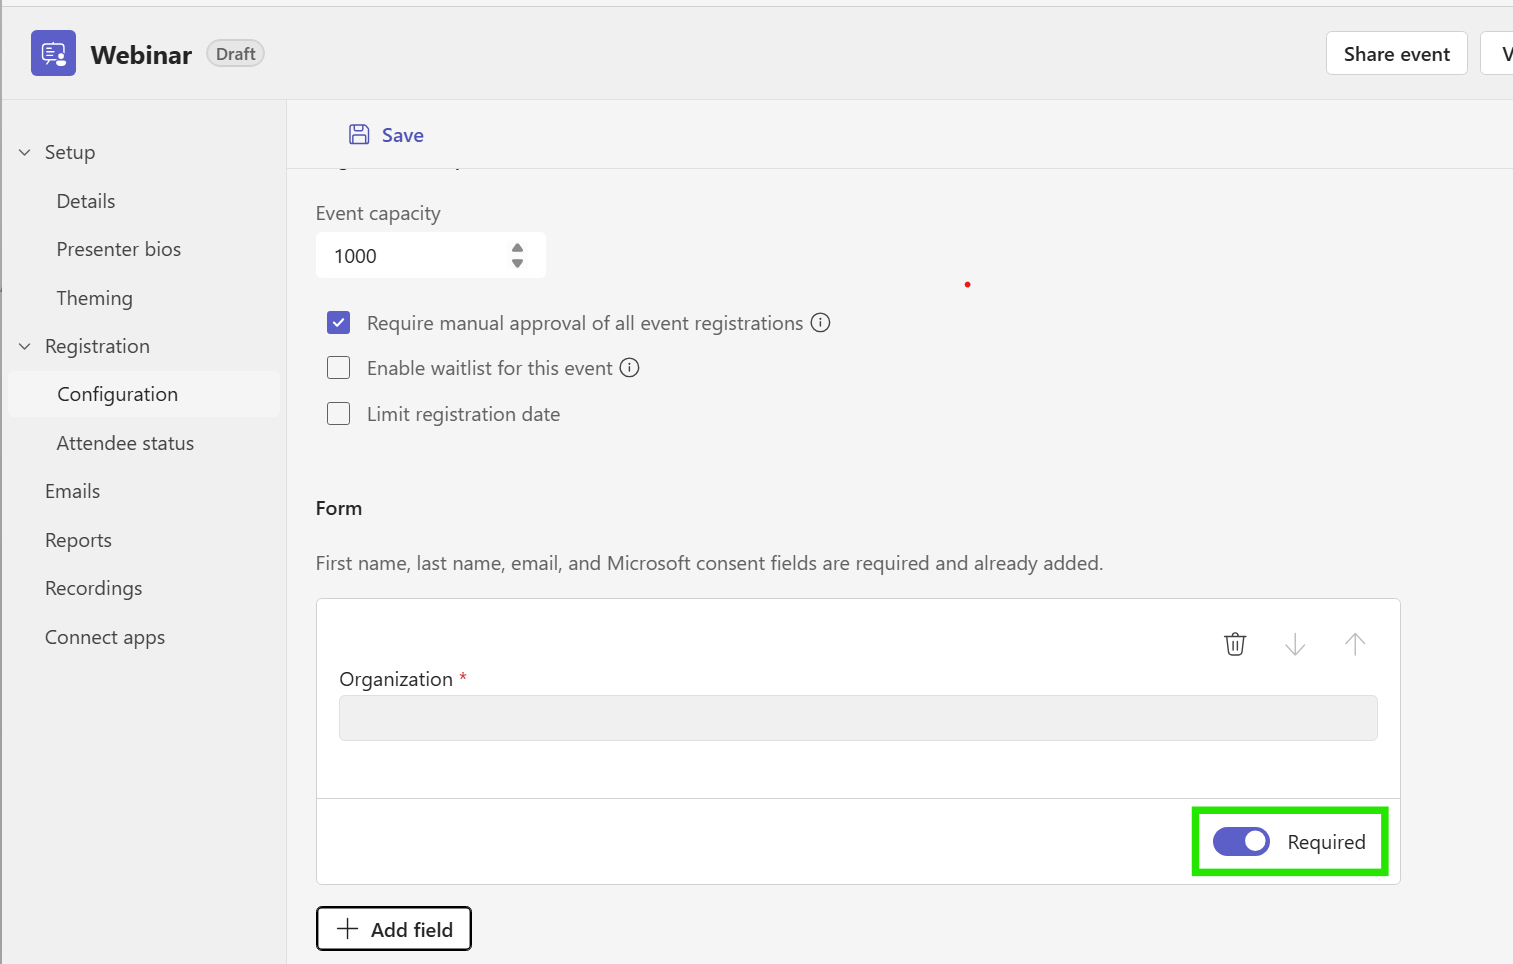Move Organization field down with arrow icon
Image resolution: width=1513 pixels, height=964 pixels.
[x=1295, y=644]
